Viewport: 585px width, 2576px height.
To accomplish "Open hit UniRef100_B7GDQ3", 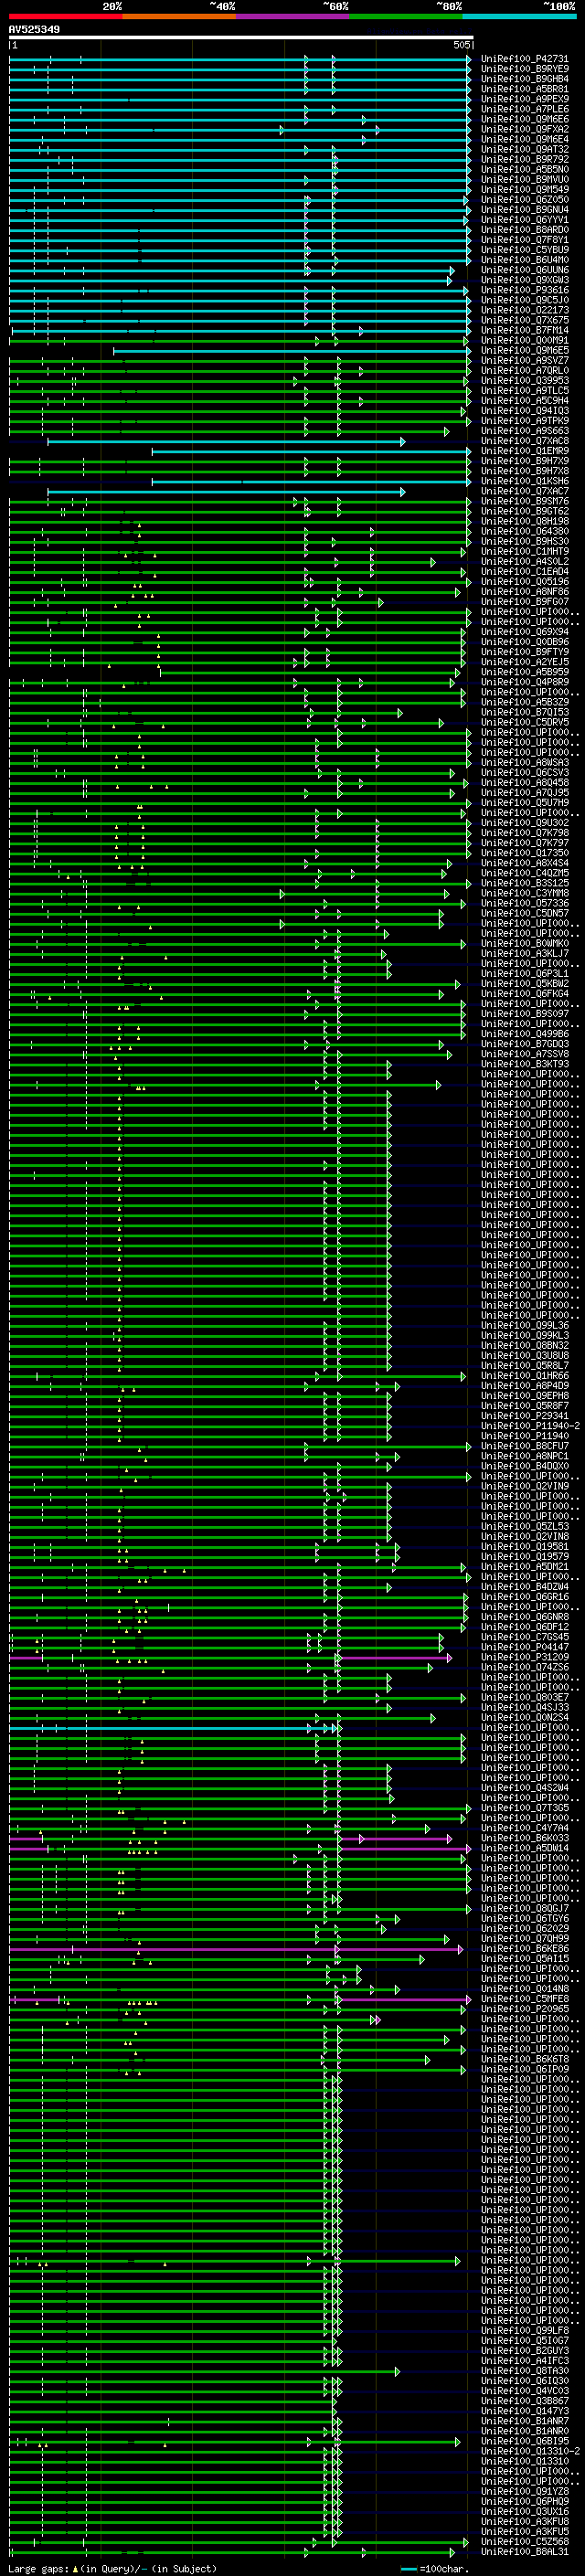I will point(525,1044).
